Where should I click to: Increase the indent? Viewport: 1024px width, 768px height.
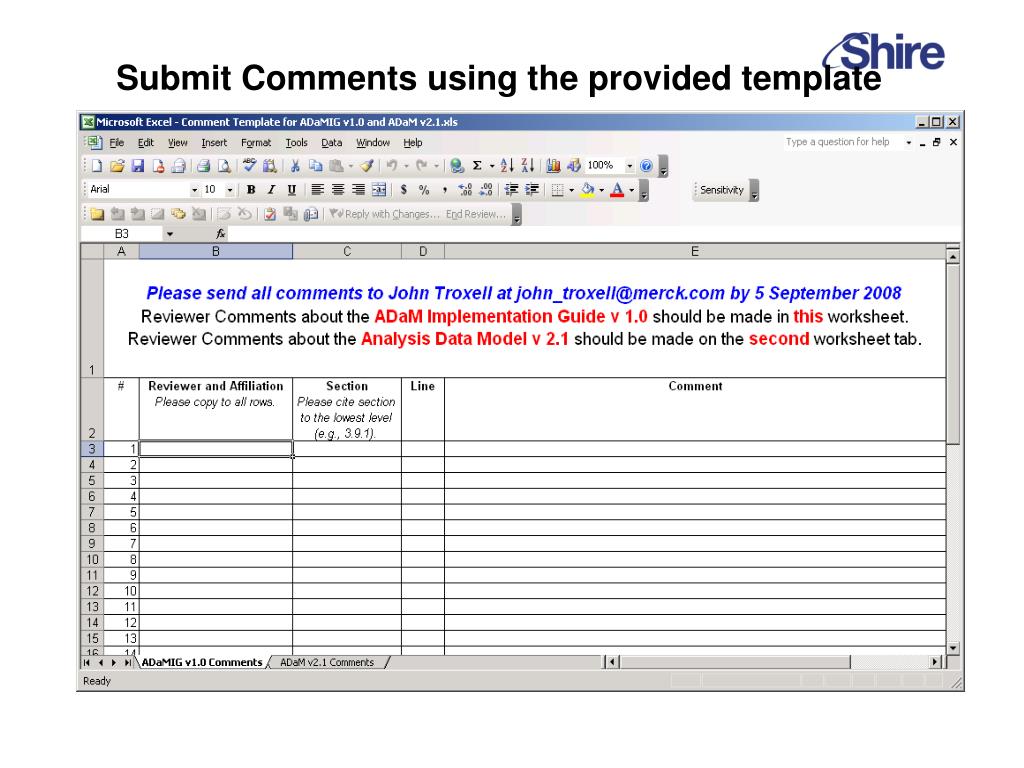pyautogui.click(x=532, y=190)
